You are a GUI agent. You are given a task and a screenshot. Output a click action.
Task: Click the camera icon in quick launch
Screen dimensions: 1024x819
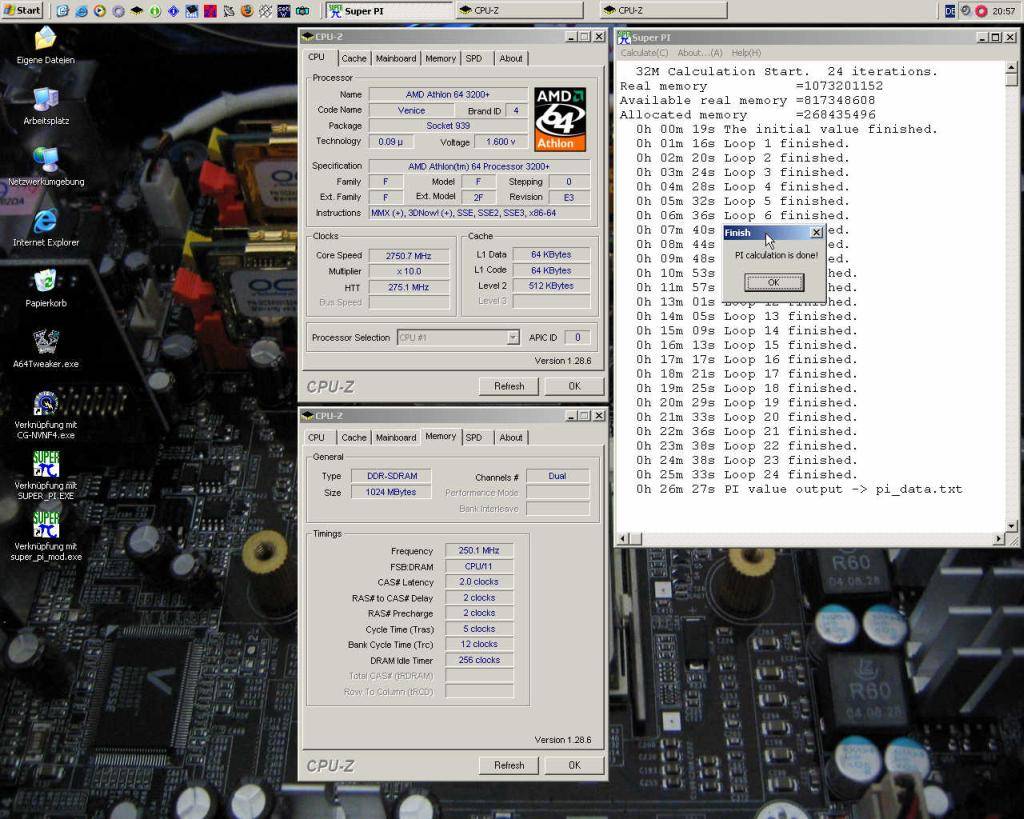coord(302,10)
